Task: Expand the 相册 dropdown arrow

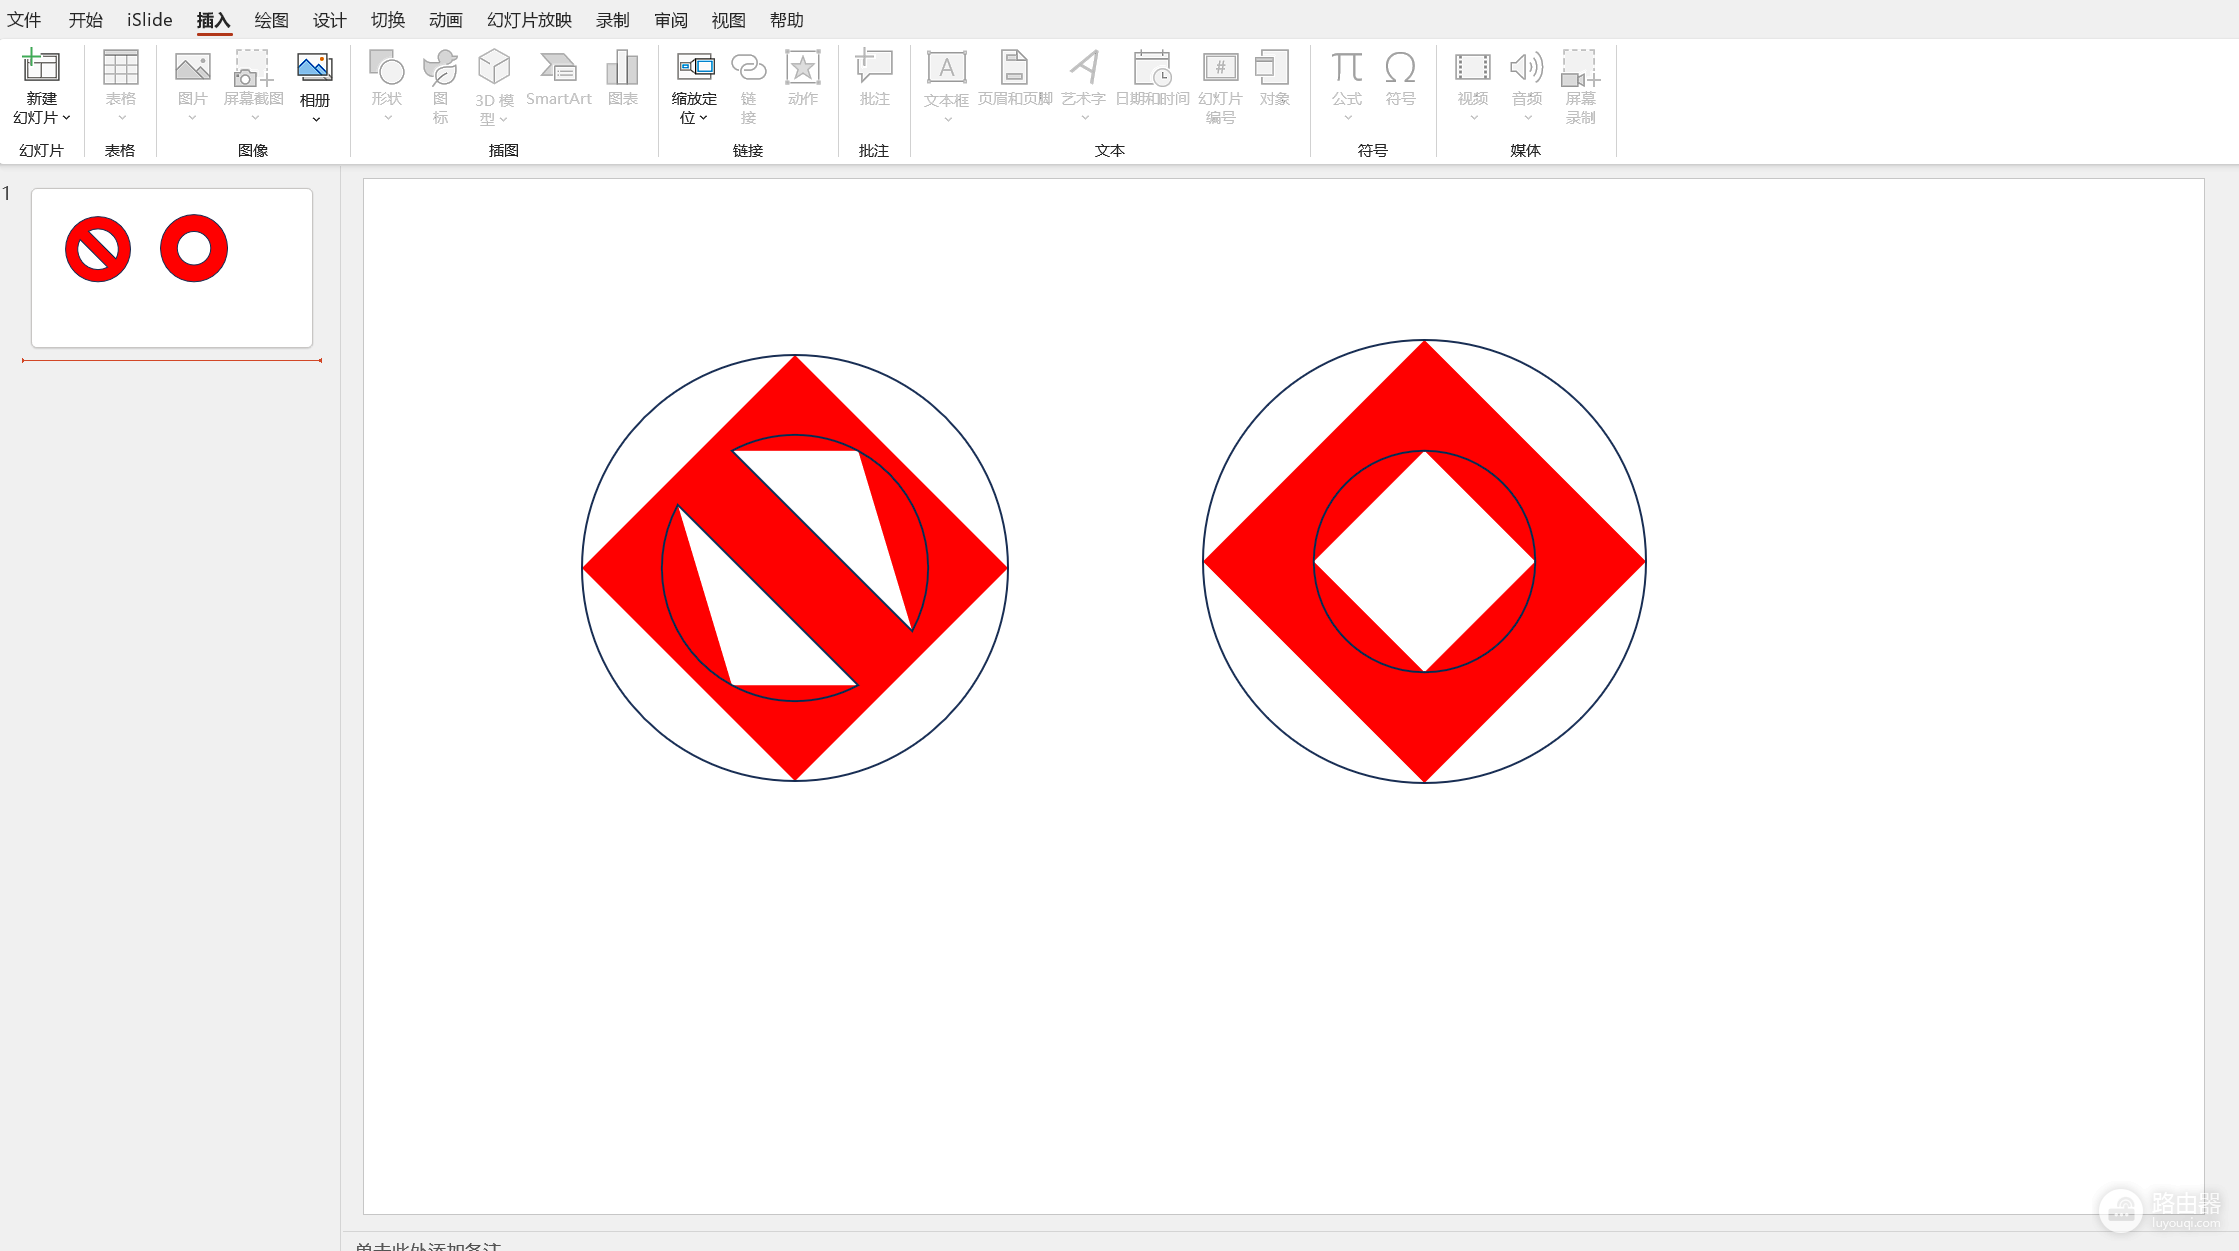Action: (x=316, y=120)
